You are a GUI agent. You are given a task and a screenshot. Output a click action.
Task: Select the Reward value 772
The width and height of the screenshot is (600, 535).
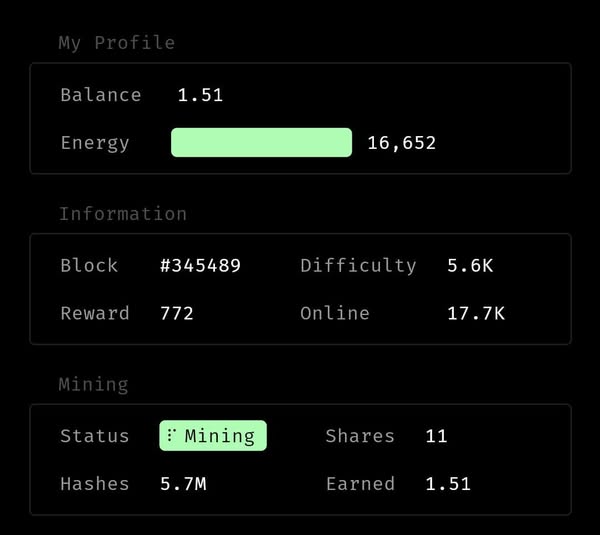coord(177,314)
